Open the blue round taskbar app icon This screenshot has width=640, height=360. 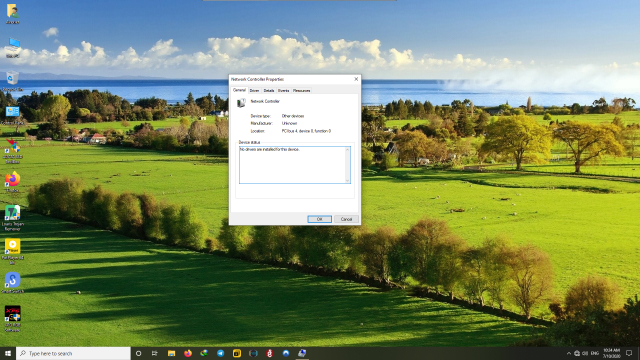click(x=286, y=353)
